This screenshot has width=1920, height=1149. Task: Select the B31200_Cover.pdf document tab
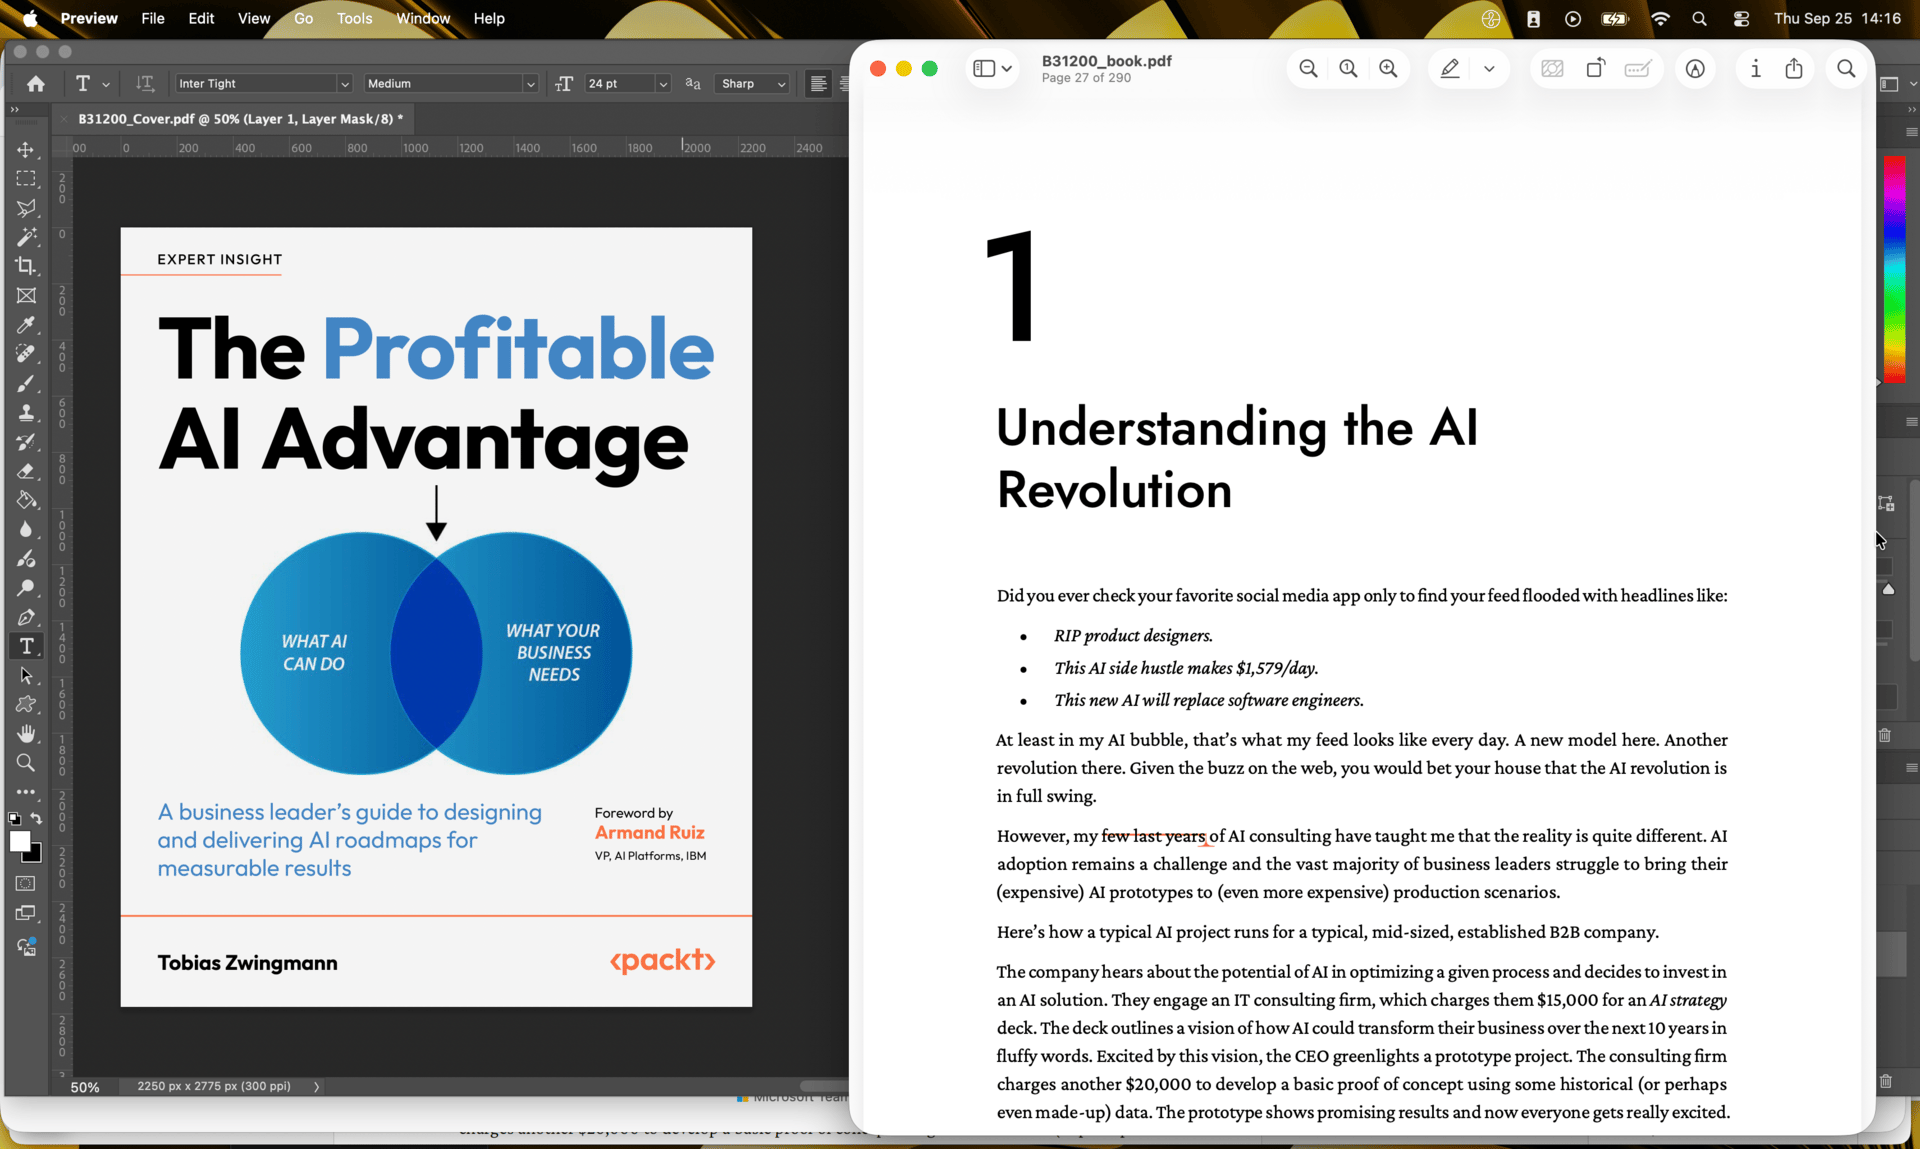coord(240,119)
